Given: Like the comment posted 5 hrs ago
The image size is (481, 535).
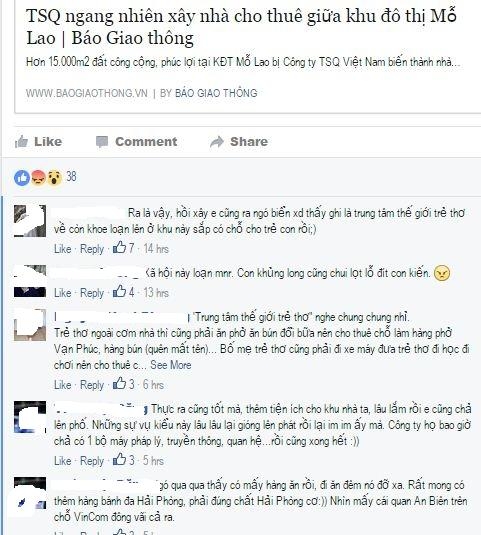Looking at the screenshot, I should [x=62, y=461].
